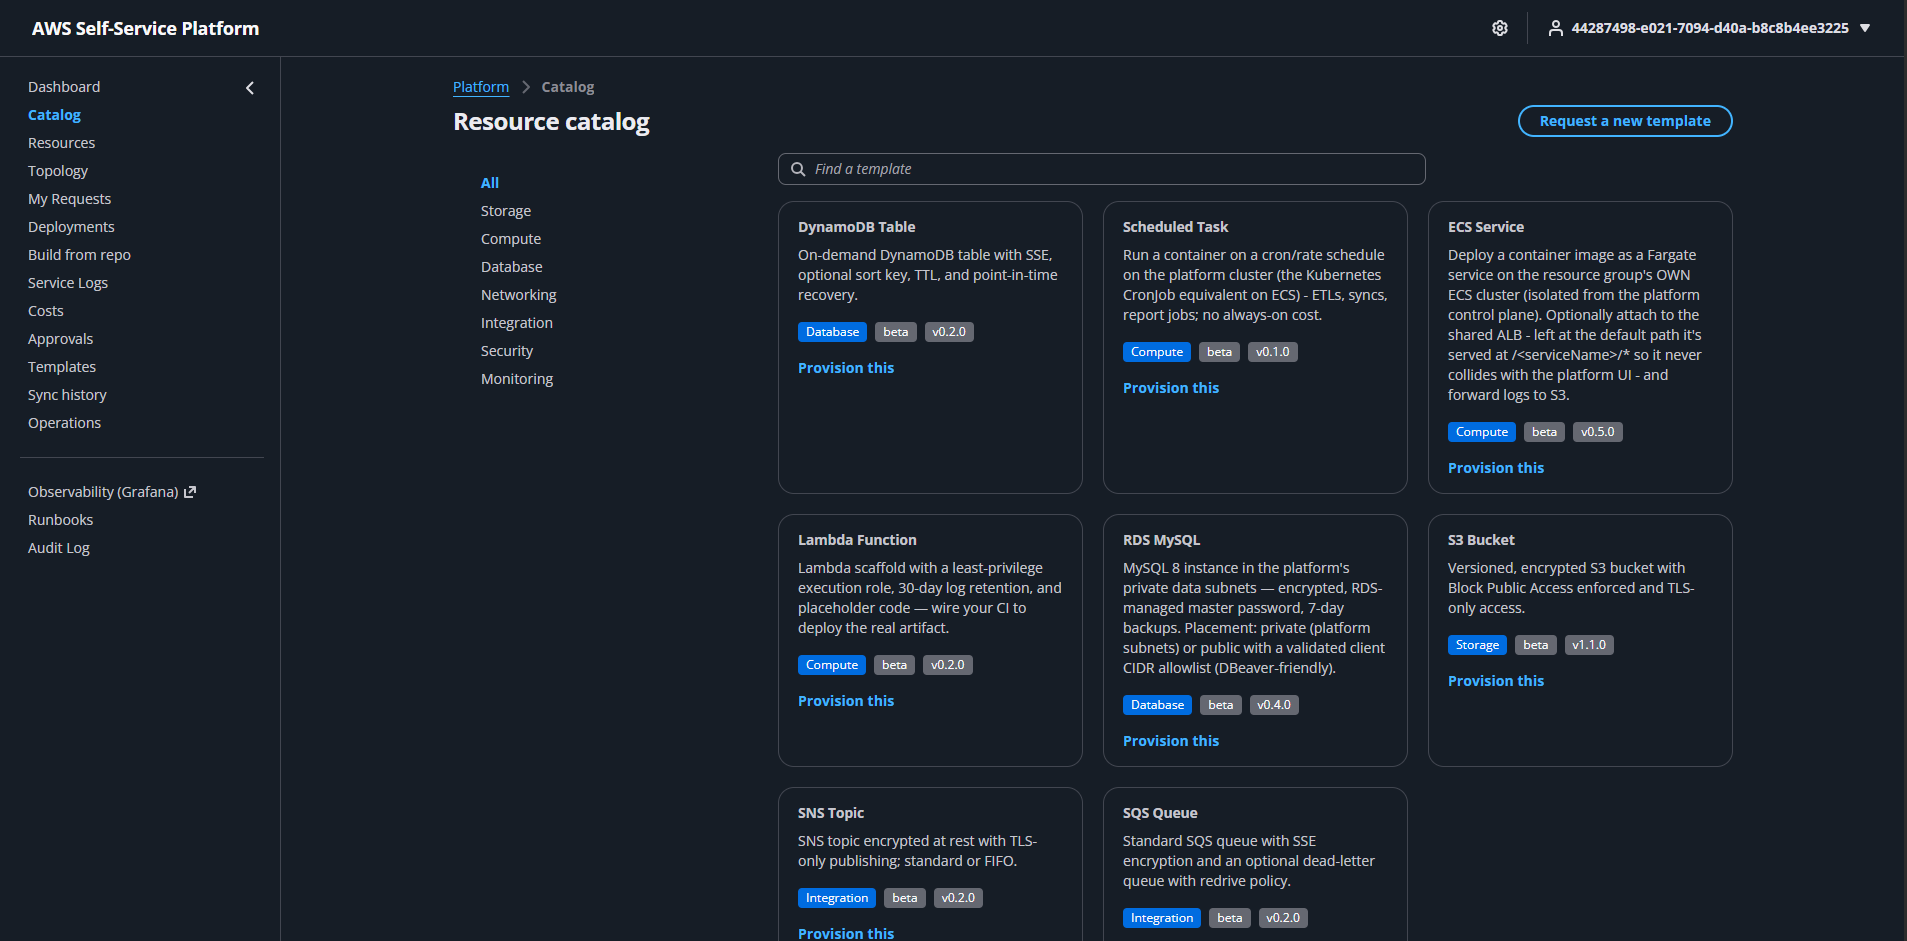Click the v0.4.0 badge on RDS MySQL
This screenshot has height=941, width=1907.
pos(1273,705)
